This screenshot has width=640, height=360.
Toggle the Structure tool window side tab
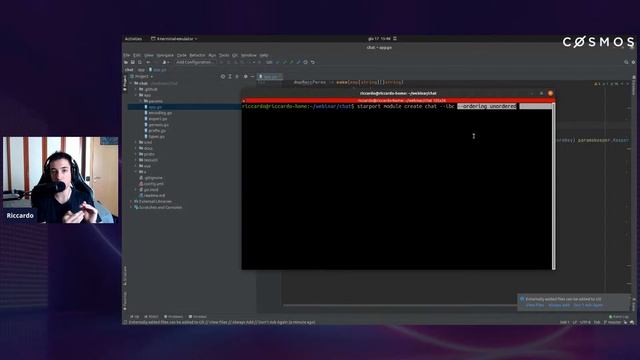[125, 276]
